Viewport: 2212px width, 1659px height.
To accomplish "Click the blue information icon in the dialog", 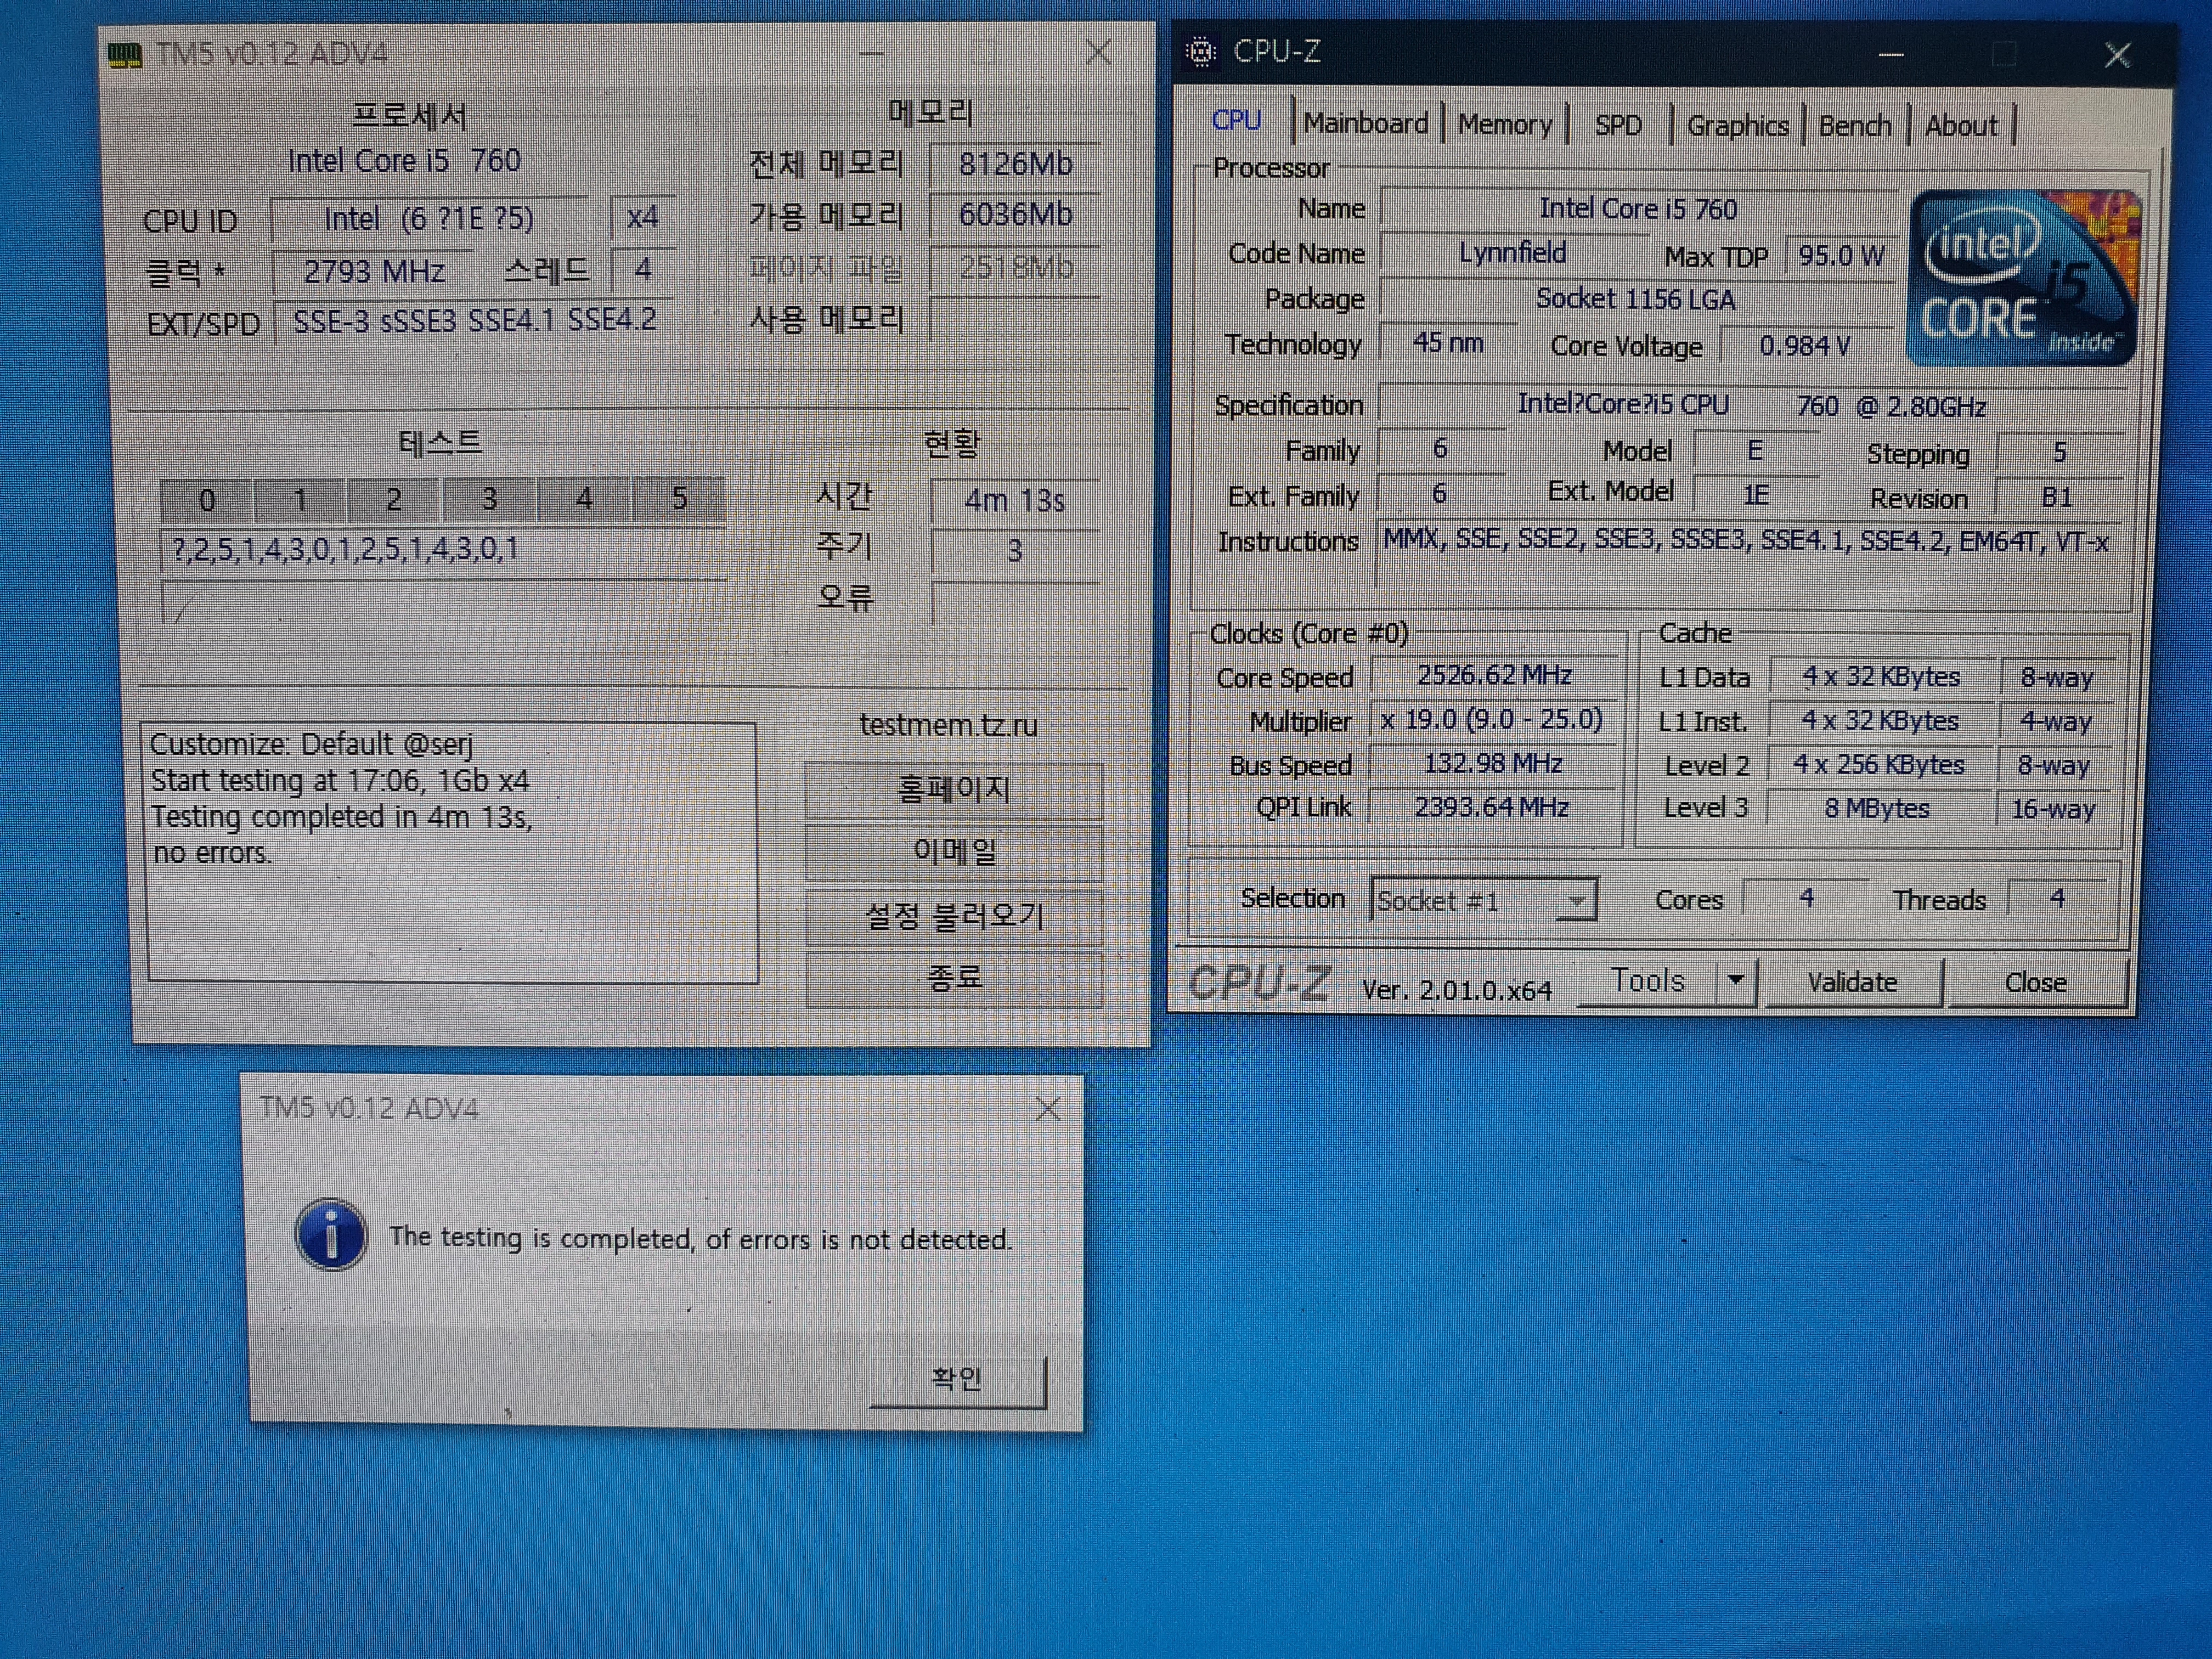I will 331,1235.
